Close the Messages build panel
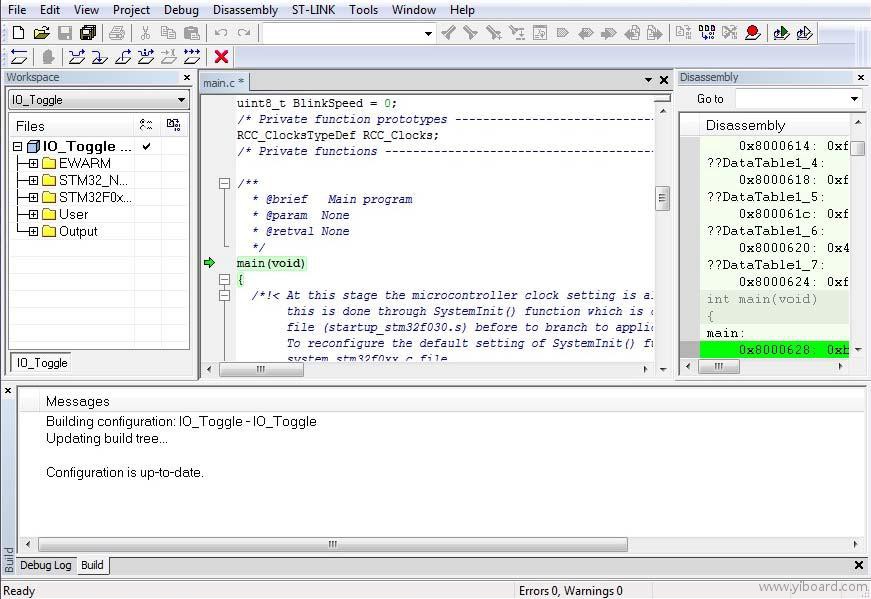 tap(8, 391)
